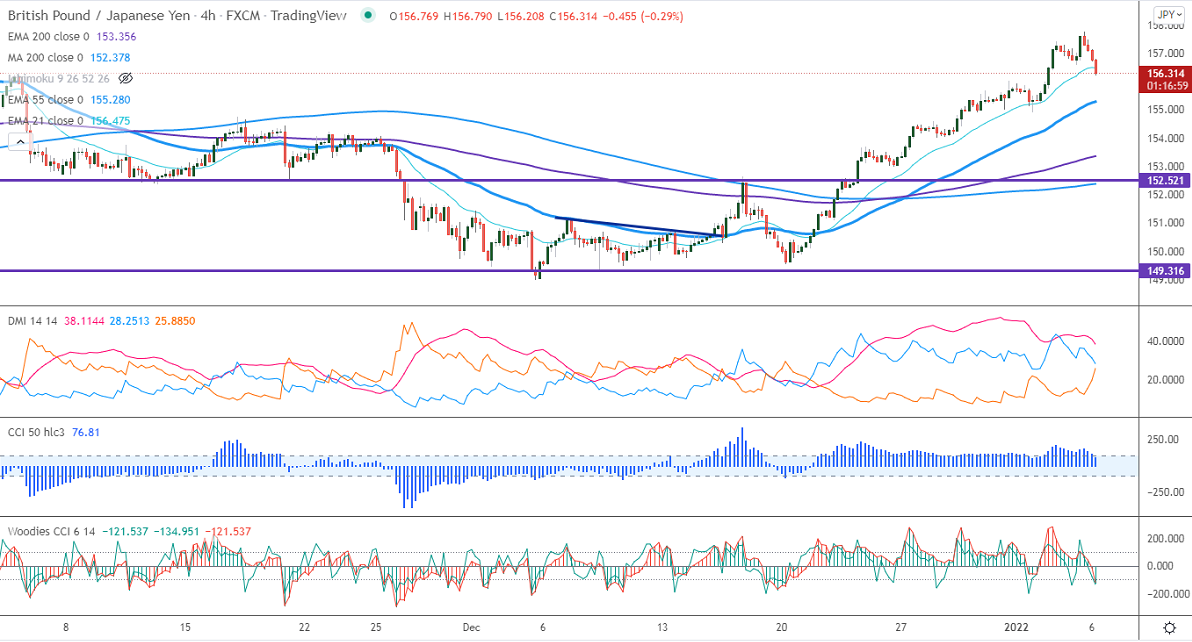The height and width of the screenshot is (642, 1192).
Task: Select the EMA 200 close 0 legend
Action: click(x=49, y=36)
